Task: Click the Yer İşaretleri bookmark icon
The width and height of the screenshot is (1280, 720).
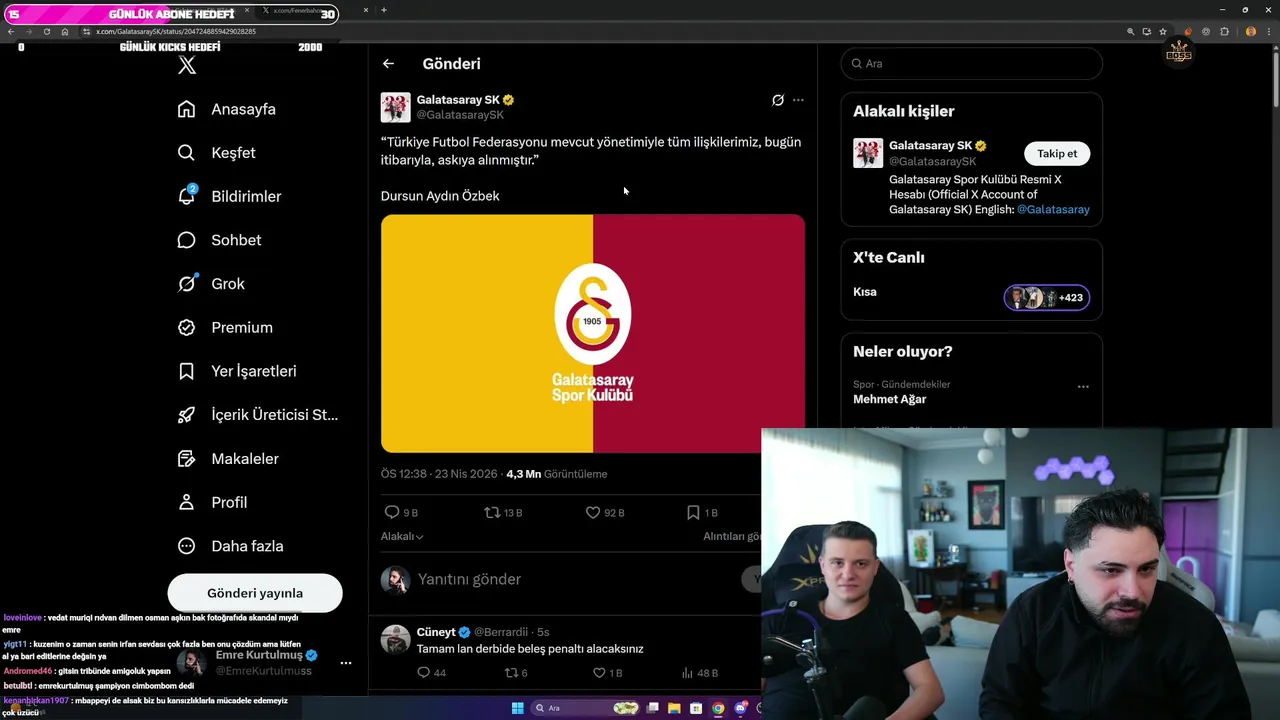Action: 186,371
